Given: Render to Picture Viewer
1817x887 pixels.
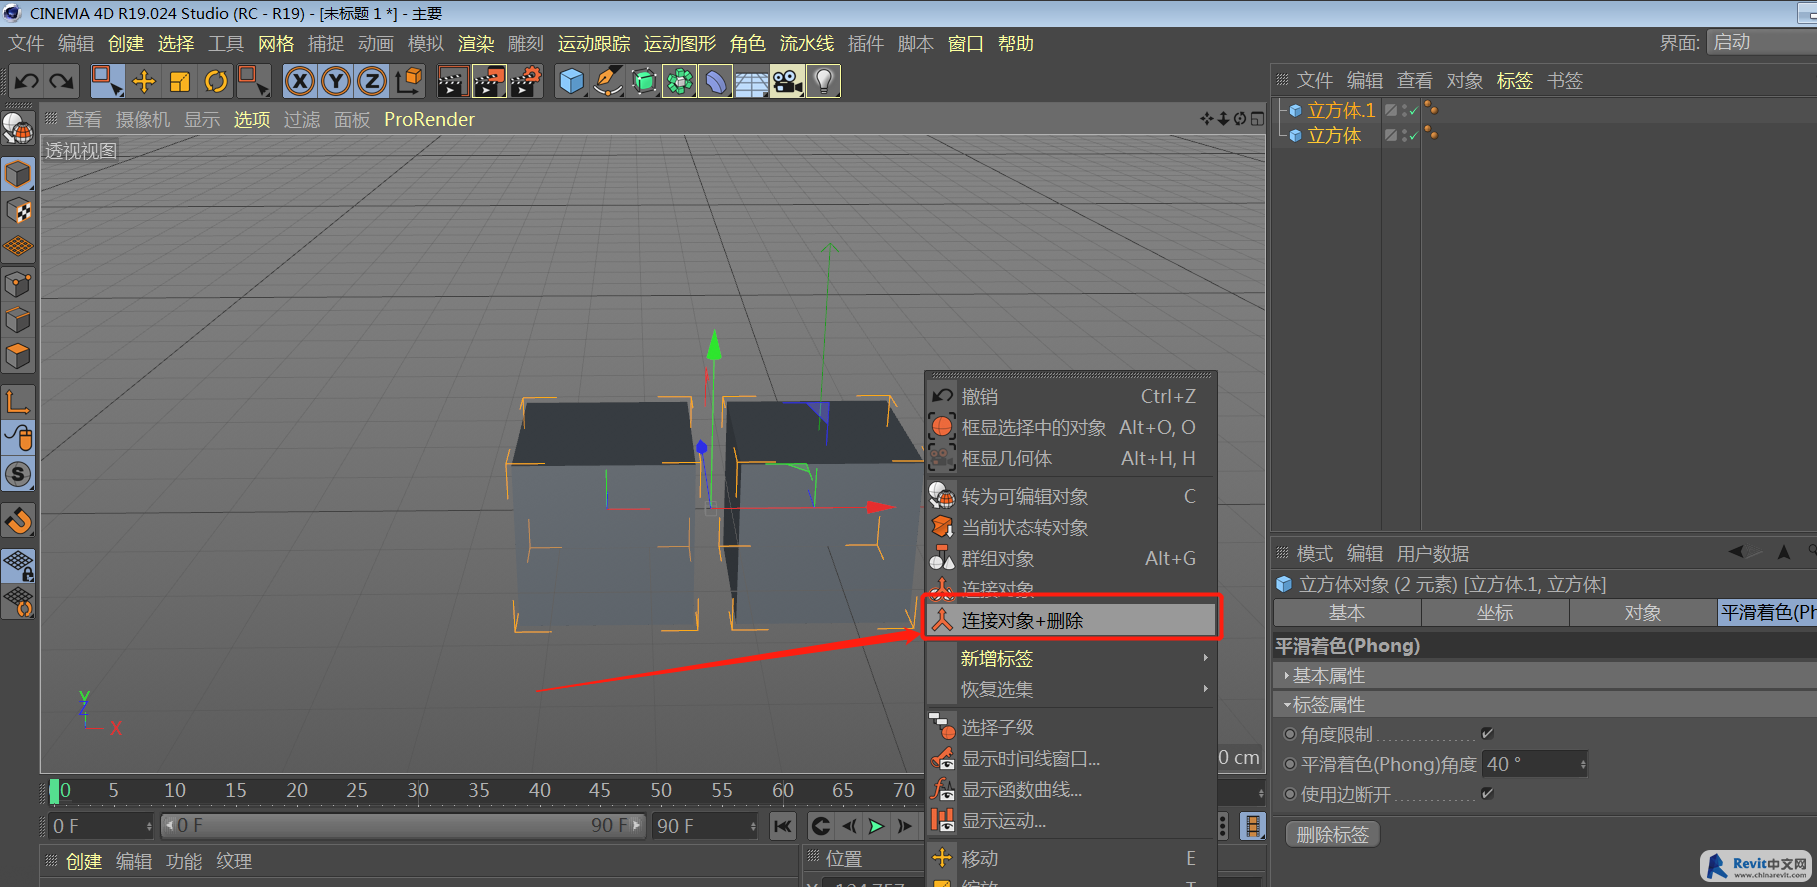Looking at the screenshot, I should pyautogui.click(x=489, y=81).
